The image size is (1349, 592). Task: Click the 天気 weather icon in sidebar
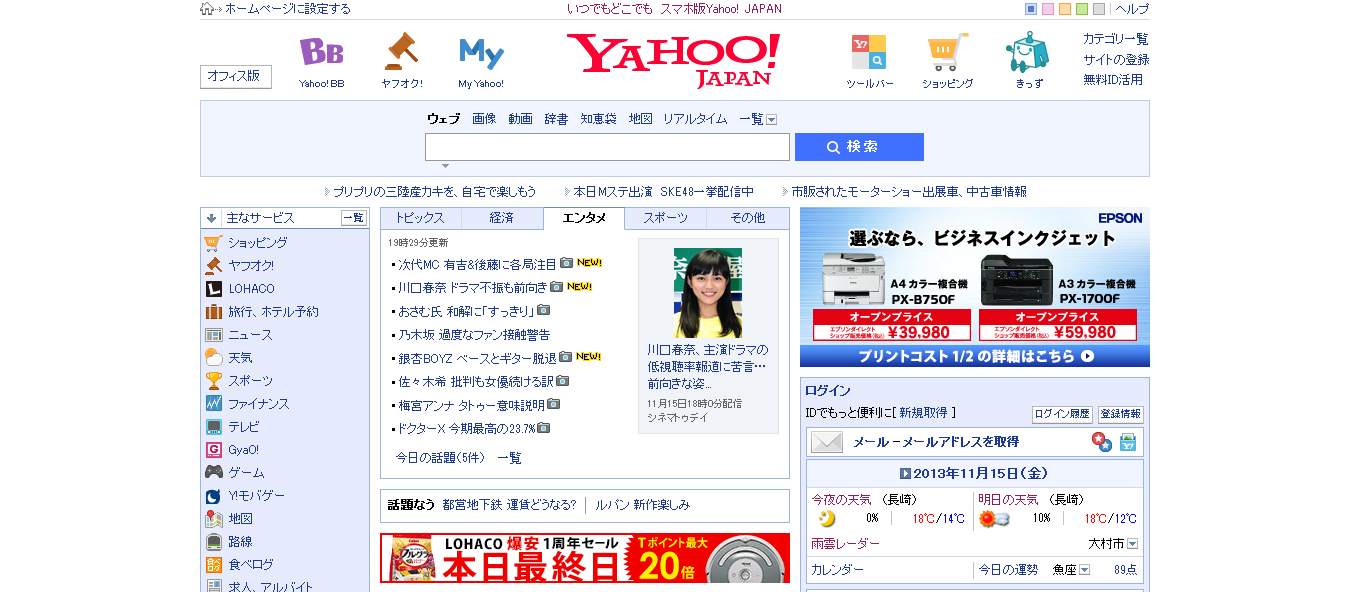pos(213,358)
